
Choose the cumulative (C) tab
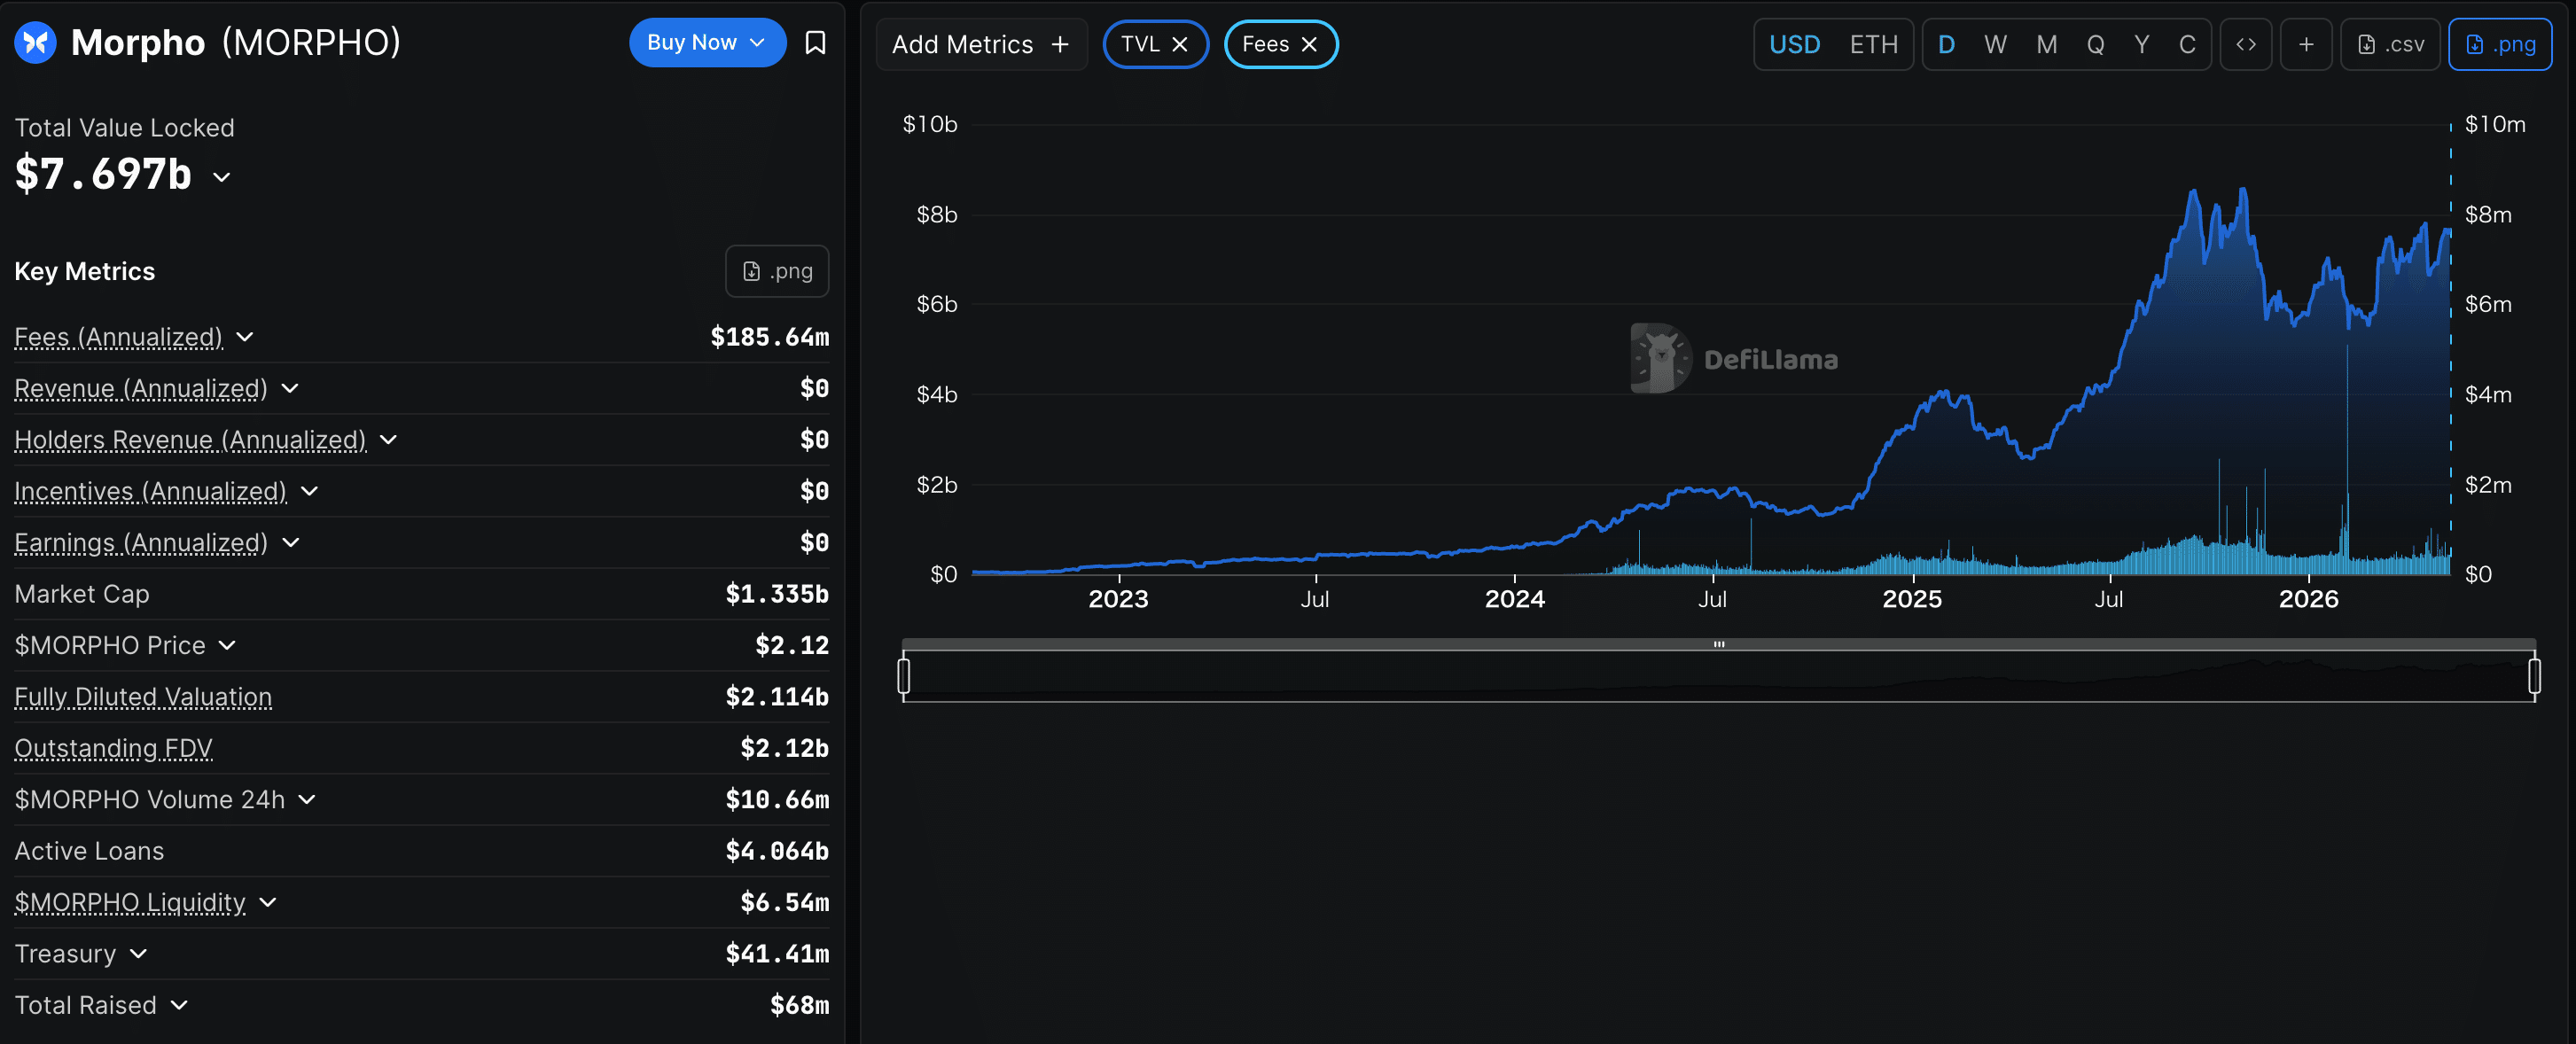[x=2187, y=44]
